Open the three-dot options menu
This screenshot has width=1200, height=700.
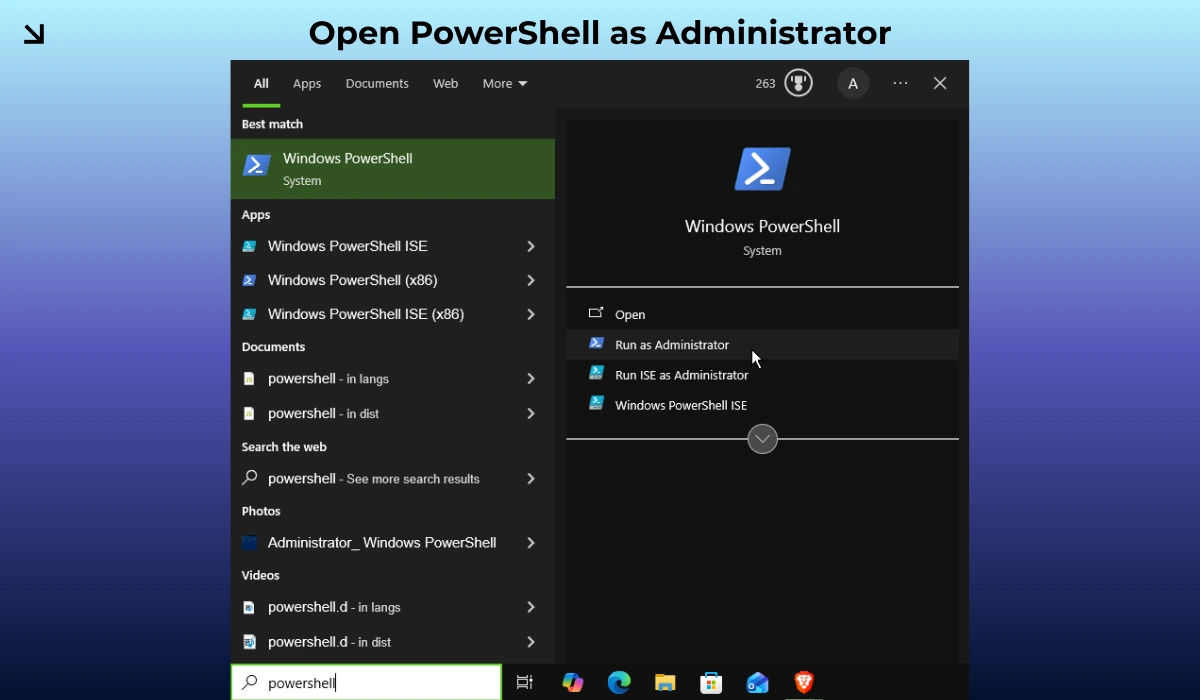point(900,83)
